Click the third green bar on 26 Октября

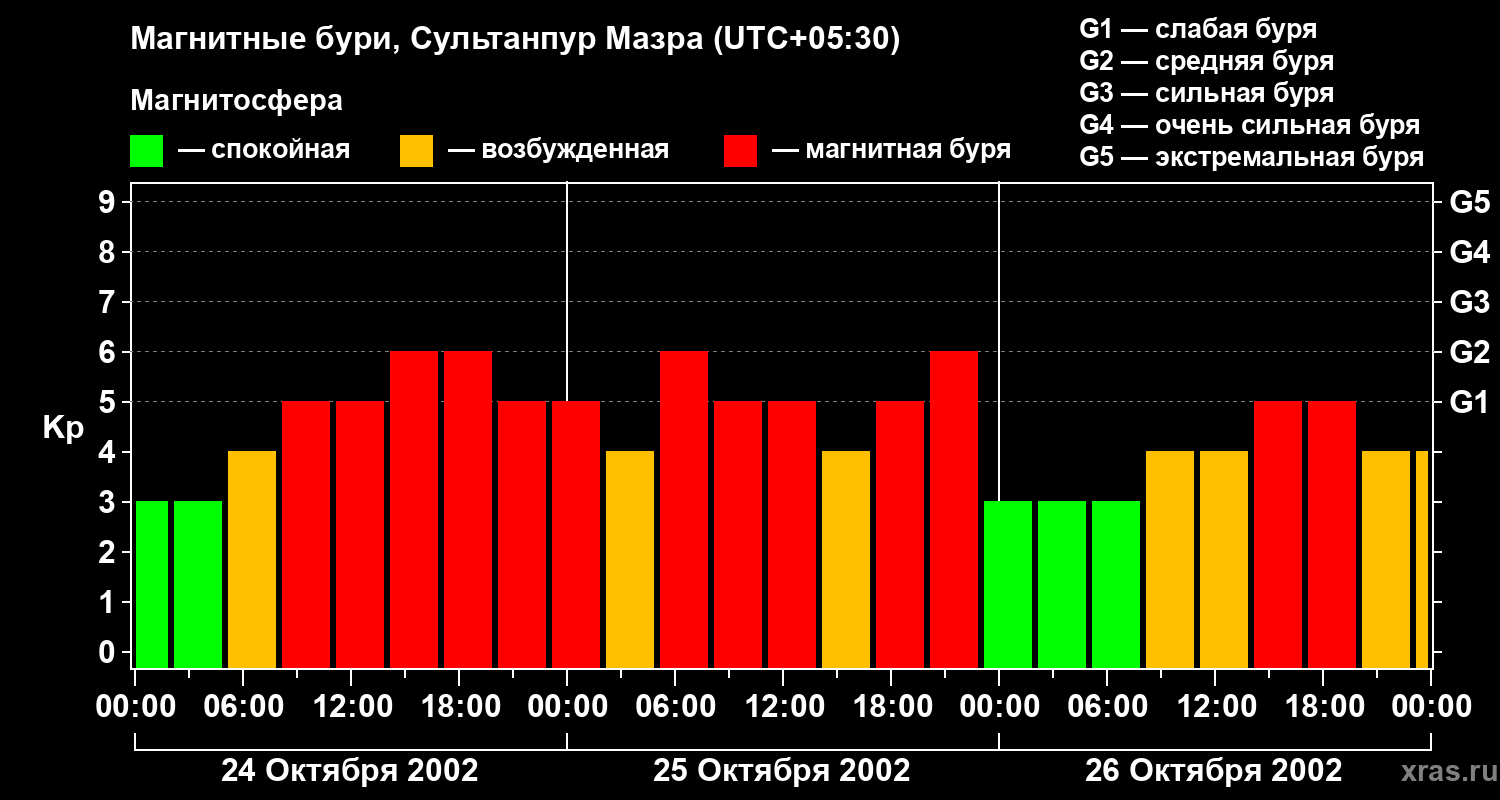point(1116,584)
